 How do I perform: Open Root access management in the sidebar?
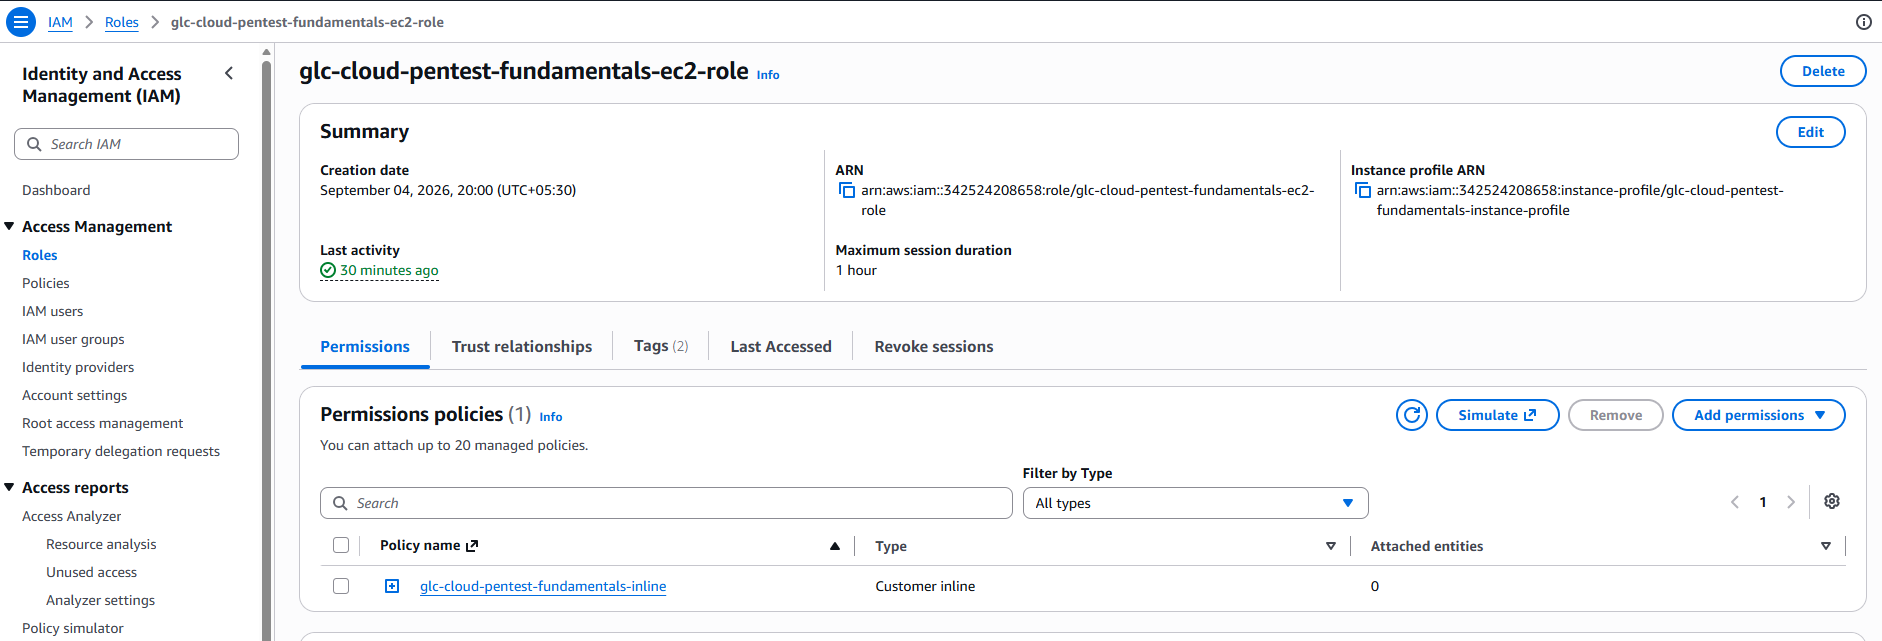[x=103, y=423]
